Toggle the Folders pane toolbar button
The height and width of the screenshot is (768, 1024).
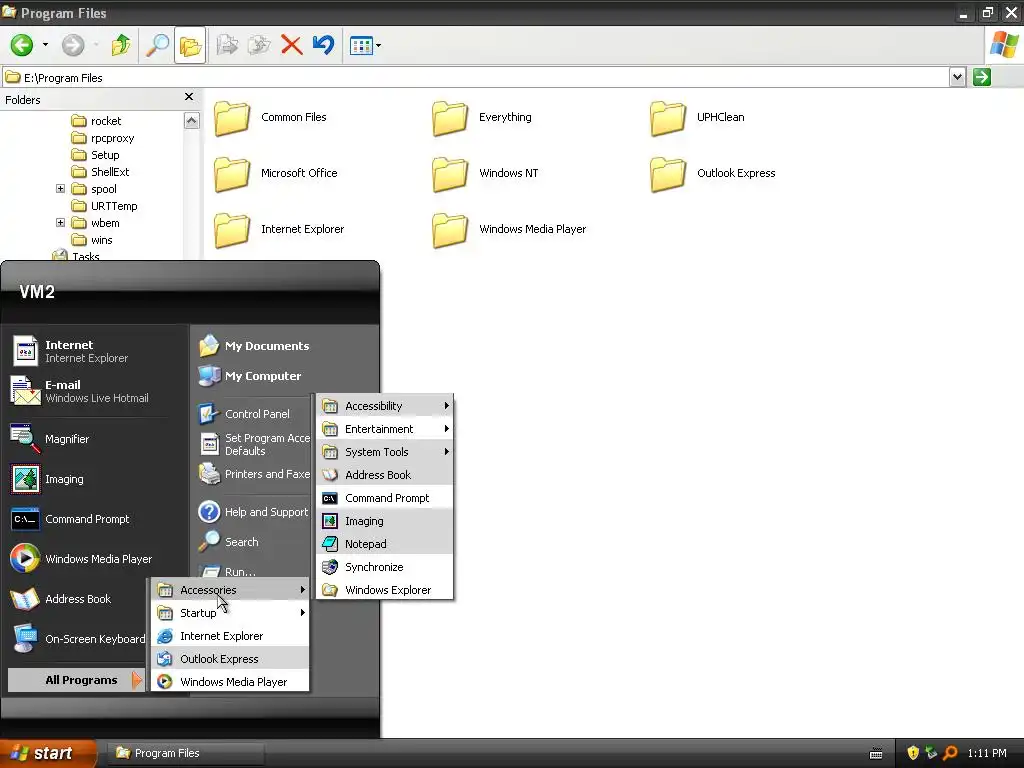(x=190, y=45)
